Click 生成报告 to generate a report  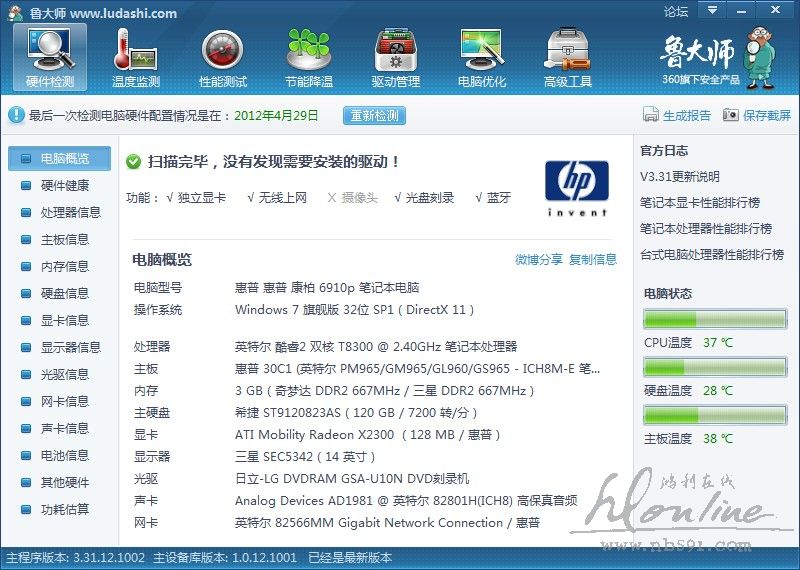[677, 115]
